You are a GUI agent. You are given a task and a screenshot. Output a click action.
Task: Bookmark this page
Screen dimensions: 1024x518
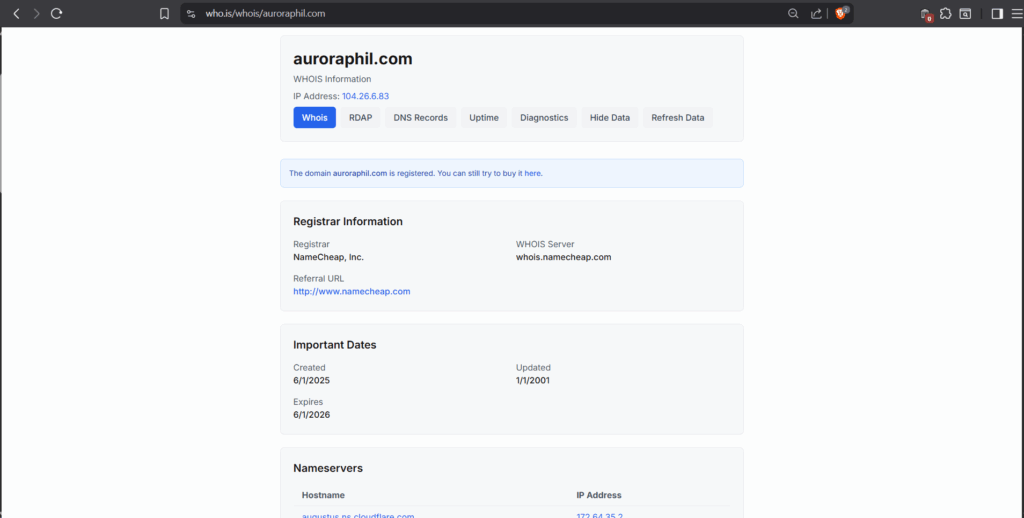click(x=165, y=13)
